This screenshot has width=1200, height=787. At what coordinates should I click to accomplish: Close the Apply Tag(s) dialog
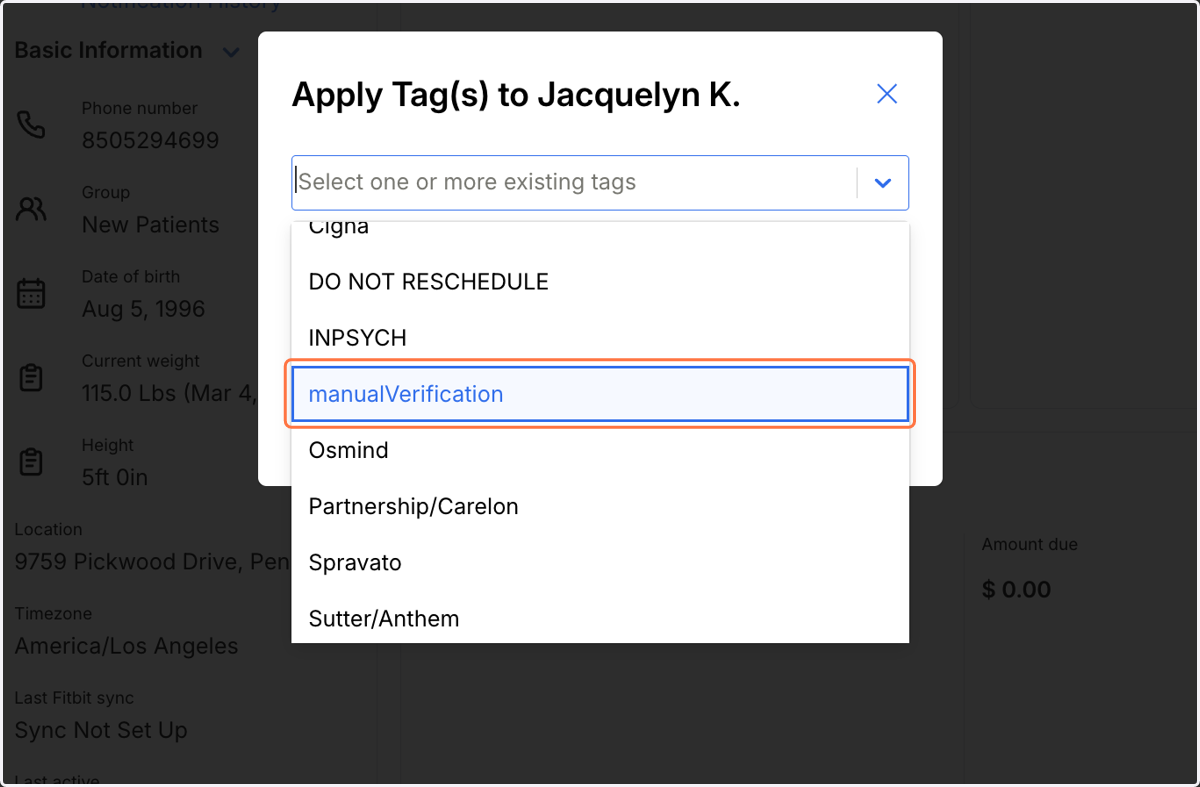887,94
